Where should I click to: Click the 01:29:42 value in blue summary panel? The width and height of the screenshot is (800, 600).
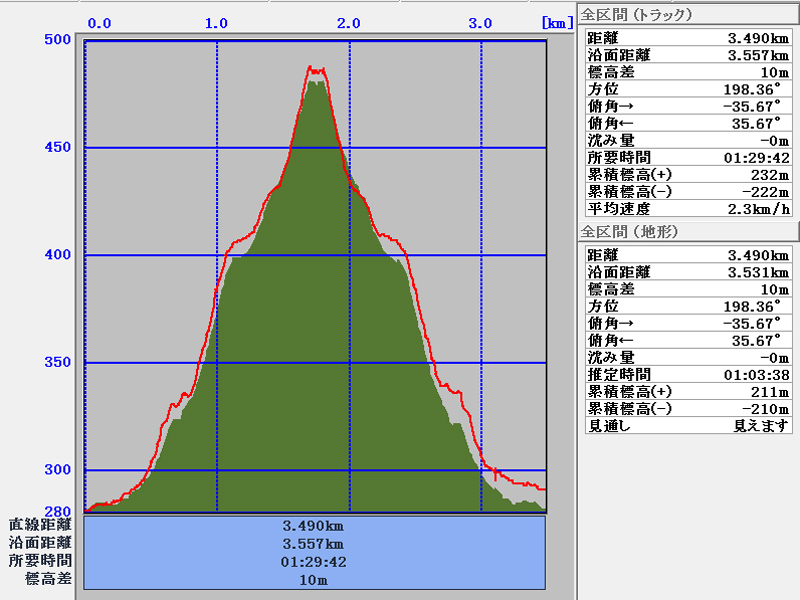click(x=314, y=561)
